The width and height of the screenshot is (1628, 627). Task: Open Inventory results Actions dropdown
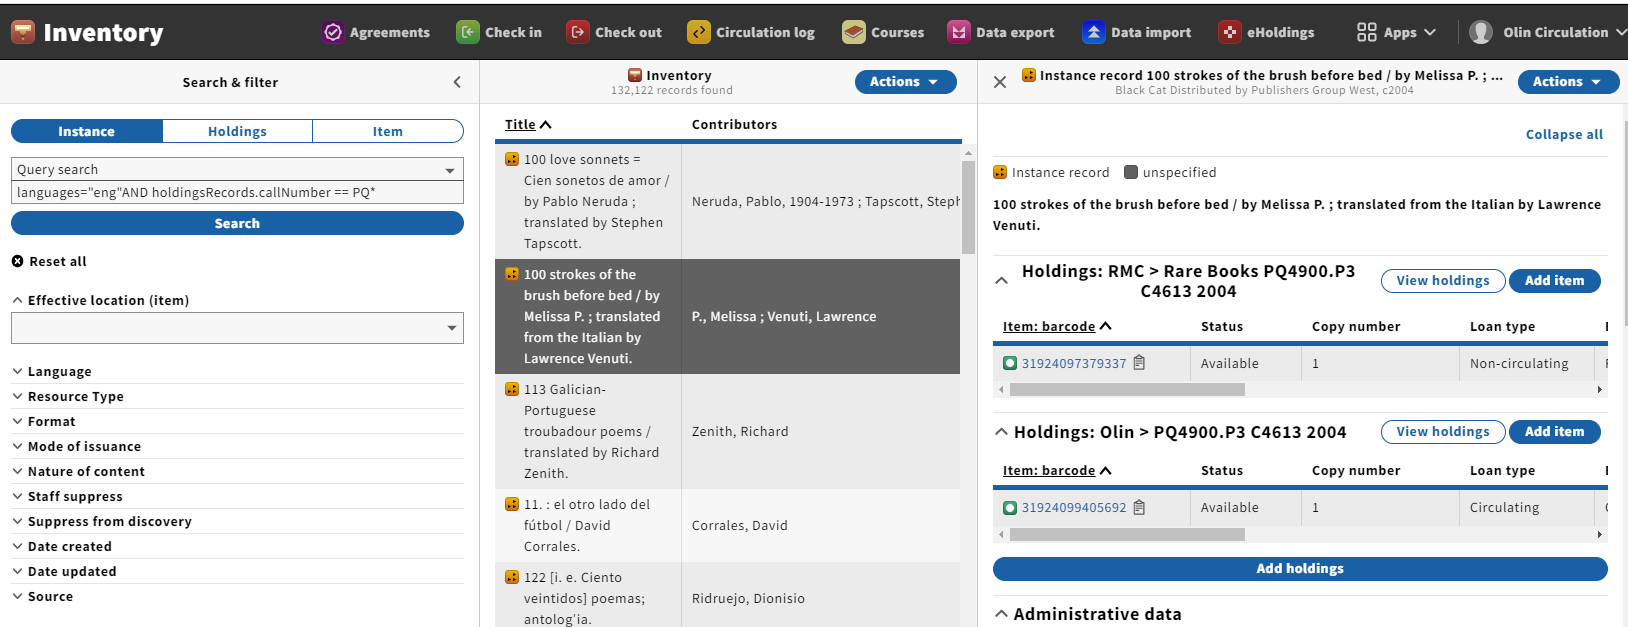(x=905, y=82)
